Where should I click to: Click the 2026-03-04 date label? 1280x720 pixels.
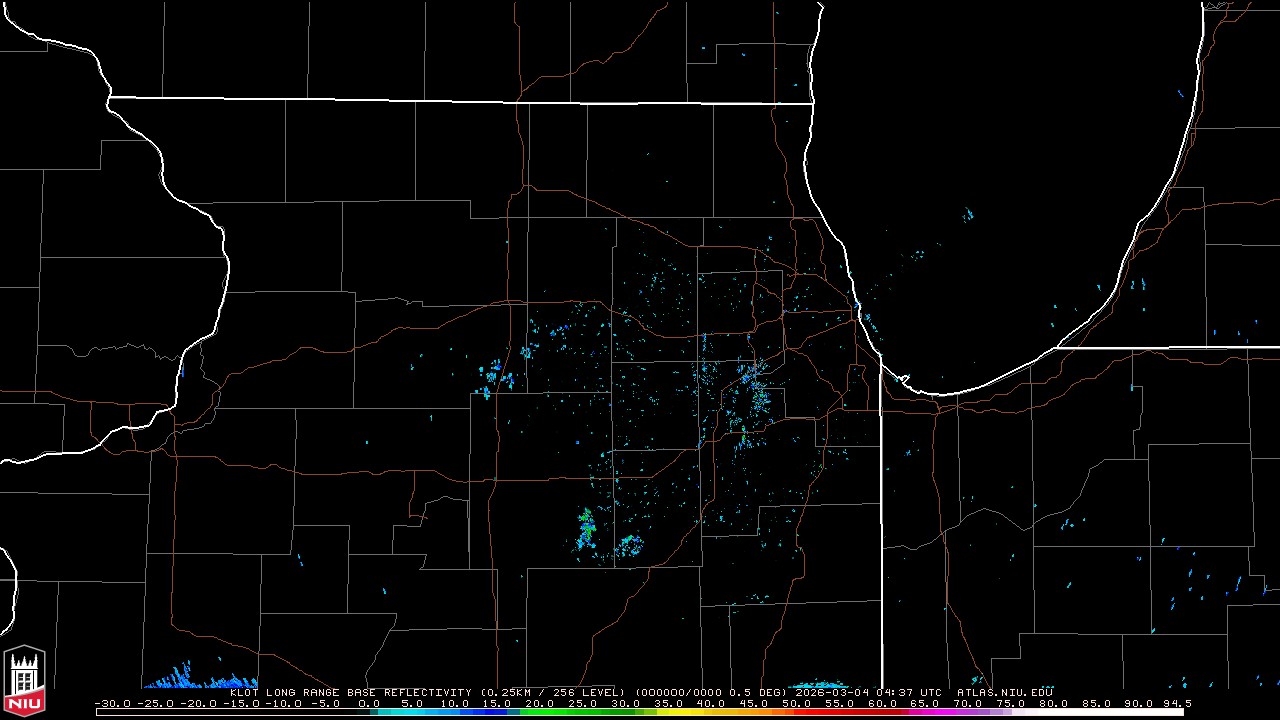tap(832, 692)
